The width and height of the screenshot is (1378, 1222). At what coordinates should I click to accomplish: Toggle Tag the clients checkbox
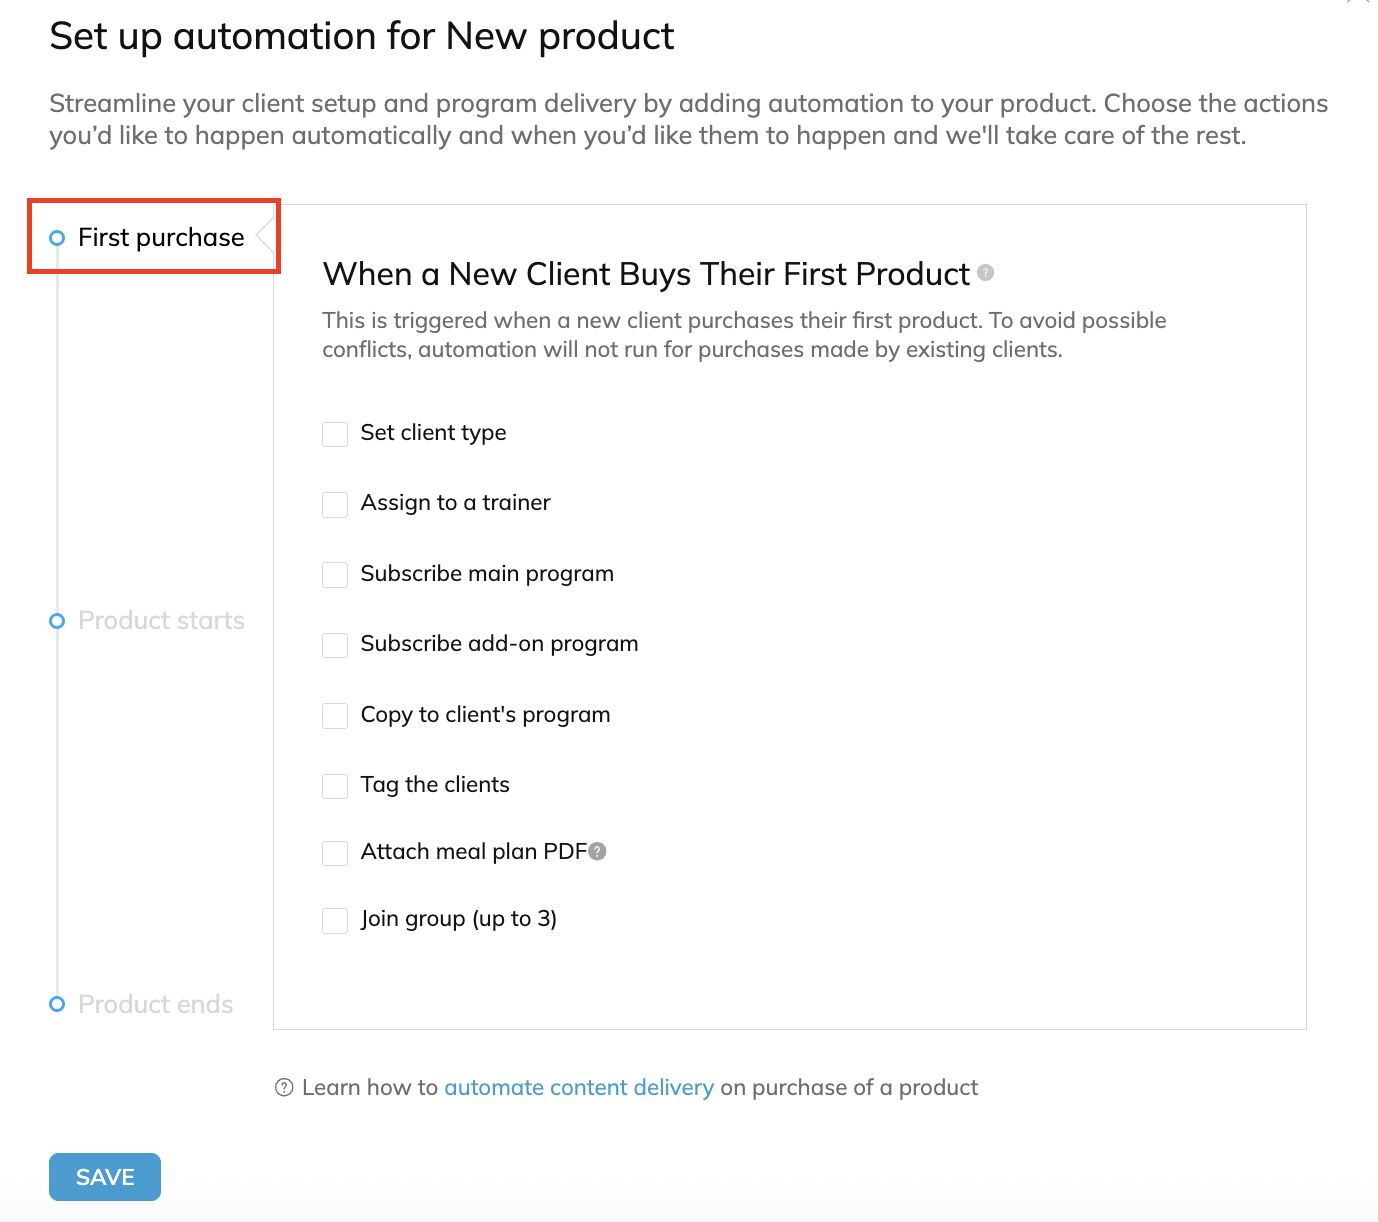[335, 786]
